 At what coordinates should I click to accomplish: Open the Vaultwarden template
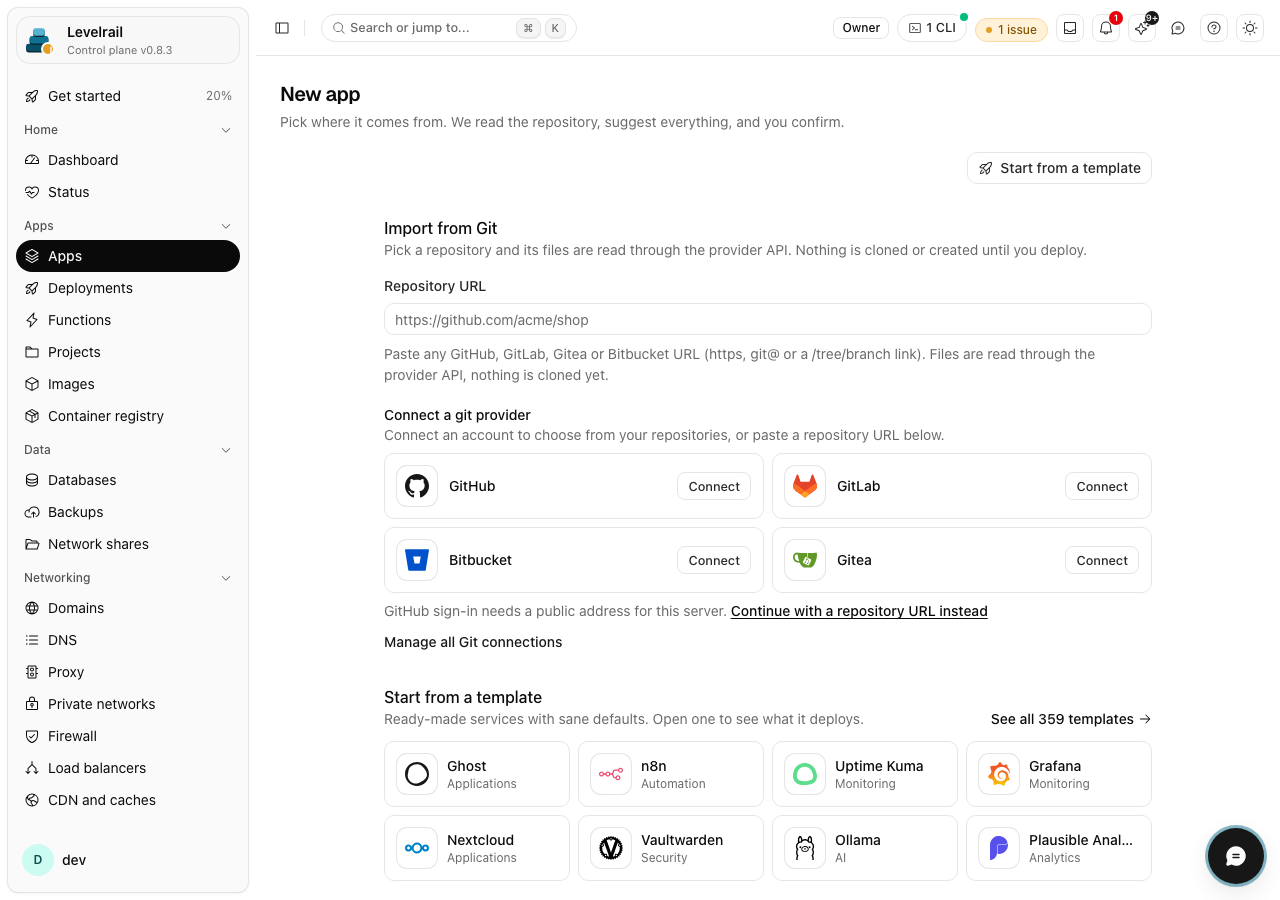[x=671, y=848]
